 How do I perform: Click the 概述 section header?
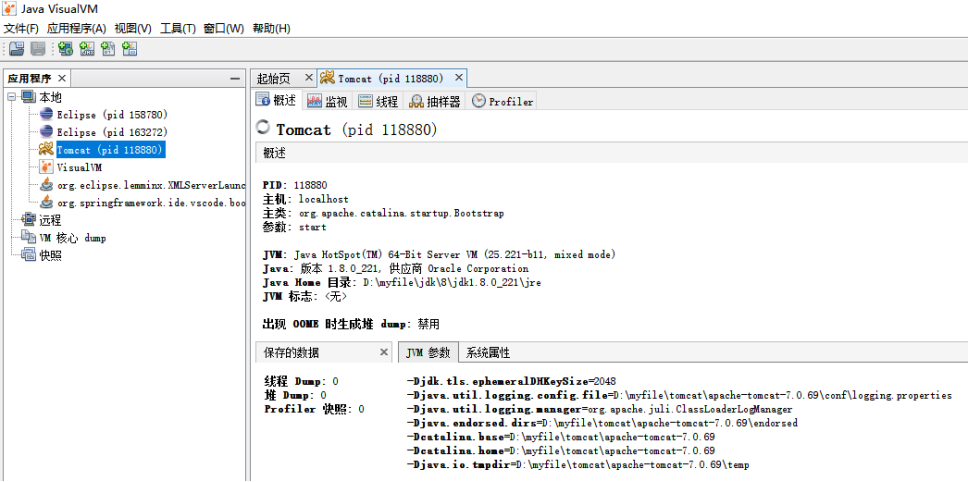click(x=612, y=153)
